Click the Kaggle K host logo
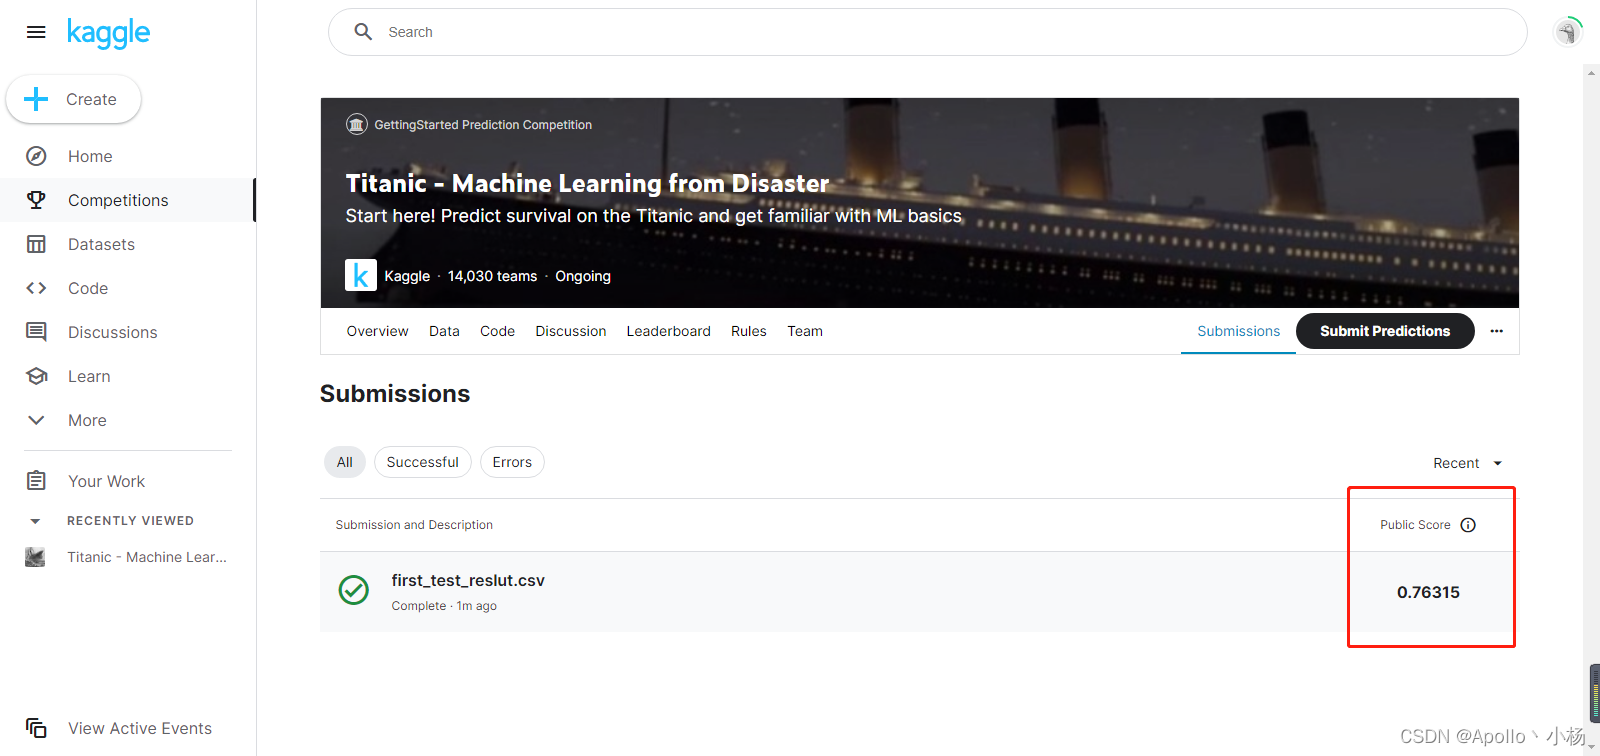The image size is (1600, 756). (x=361, y=275)
